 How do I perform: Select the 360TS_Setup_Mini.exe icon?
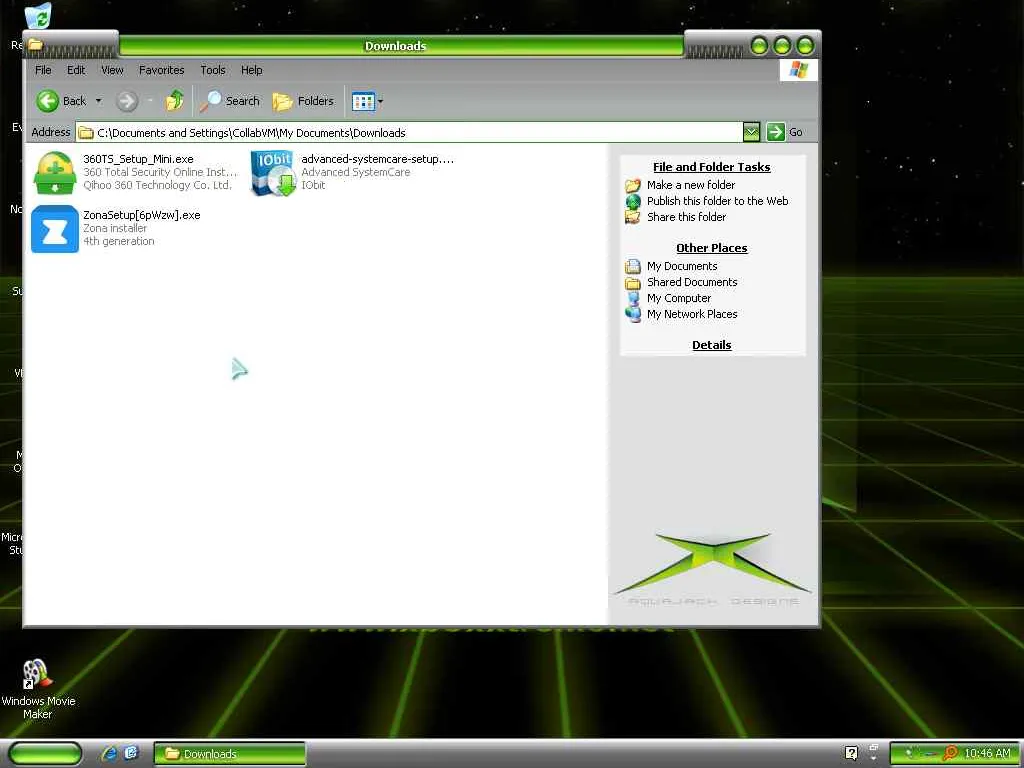[55, 173]
